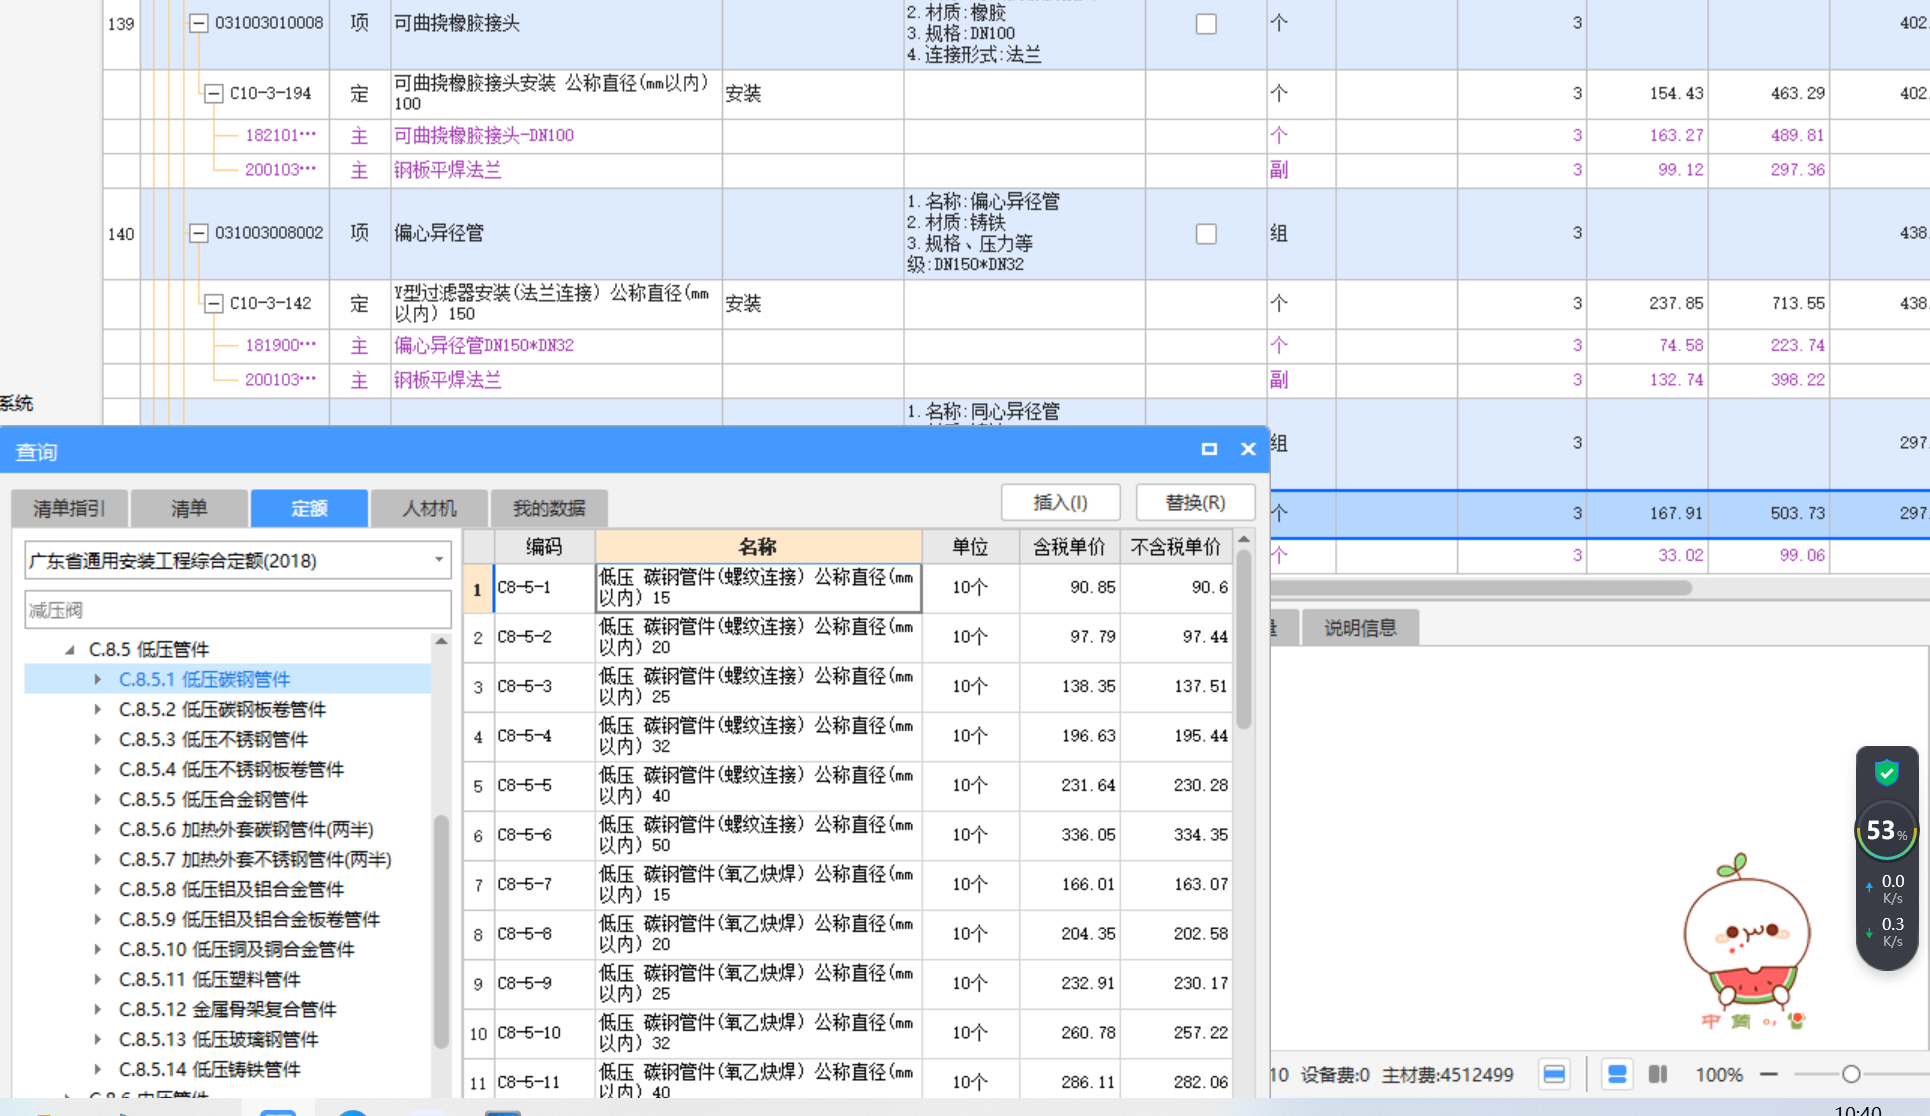Maximize the 查询 dialog window
Image resolution: width=1930 pixels, height=1116 pixels.
1209,449
